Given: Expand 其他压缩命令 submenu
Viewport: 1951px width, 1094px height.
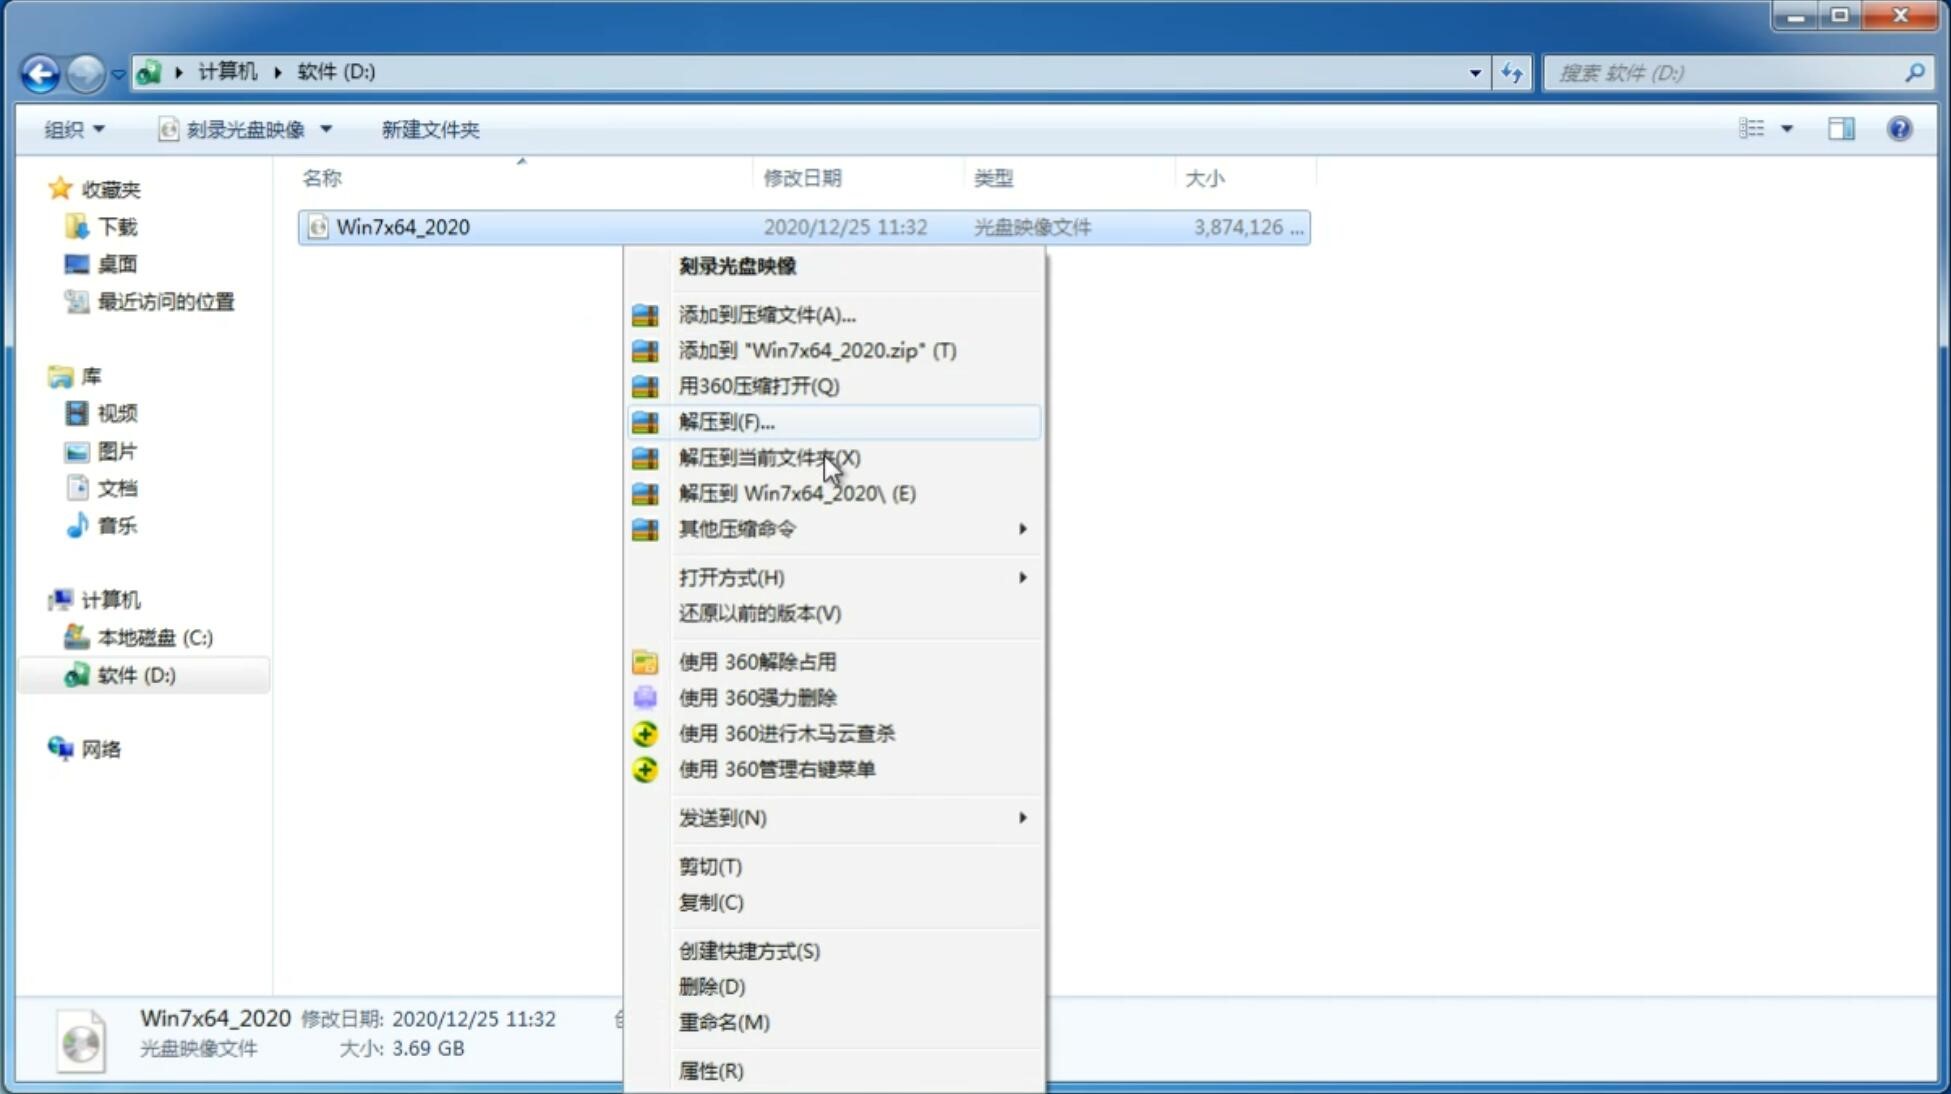Looking at the screenshot, I should (x=852, y=527).
